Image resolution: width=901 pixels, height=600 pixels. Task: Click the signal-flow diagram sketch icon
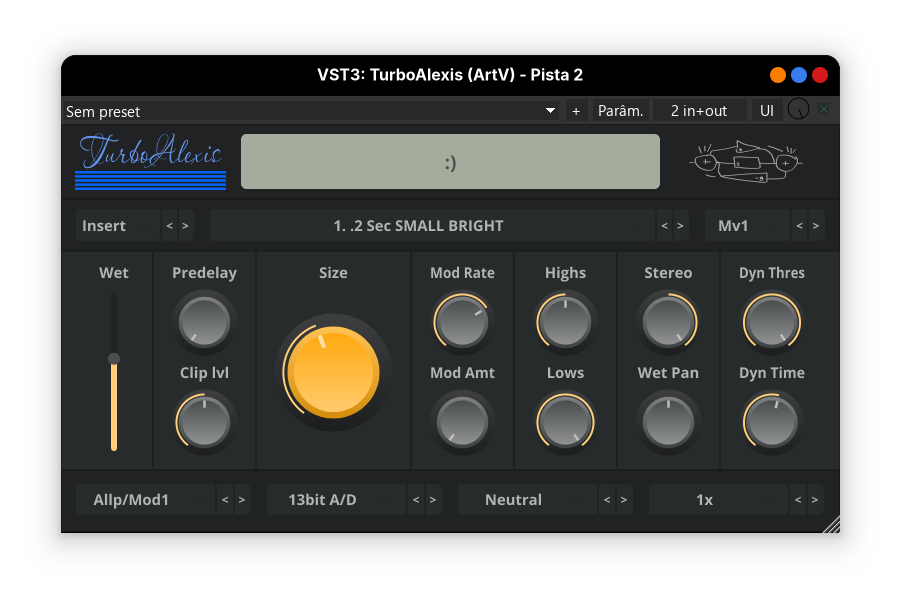[x=746, y=161]
